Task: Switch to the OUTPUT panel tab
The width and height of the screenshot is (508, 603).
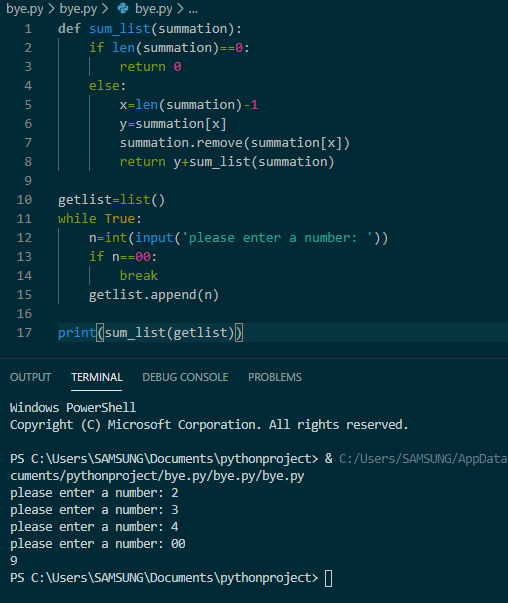Action: (30, 377)
